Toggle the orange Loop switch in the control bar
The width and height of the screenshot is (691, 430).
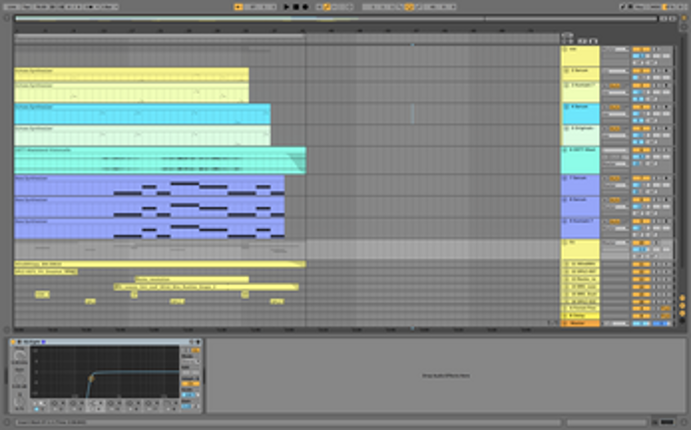tap(409, 7)
